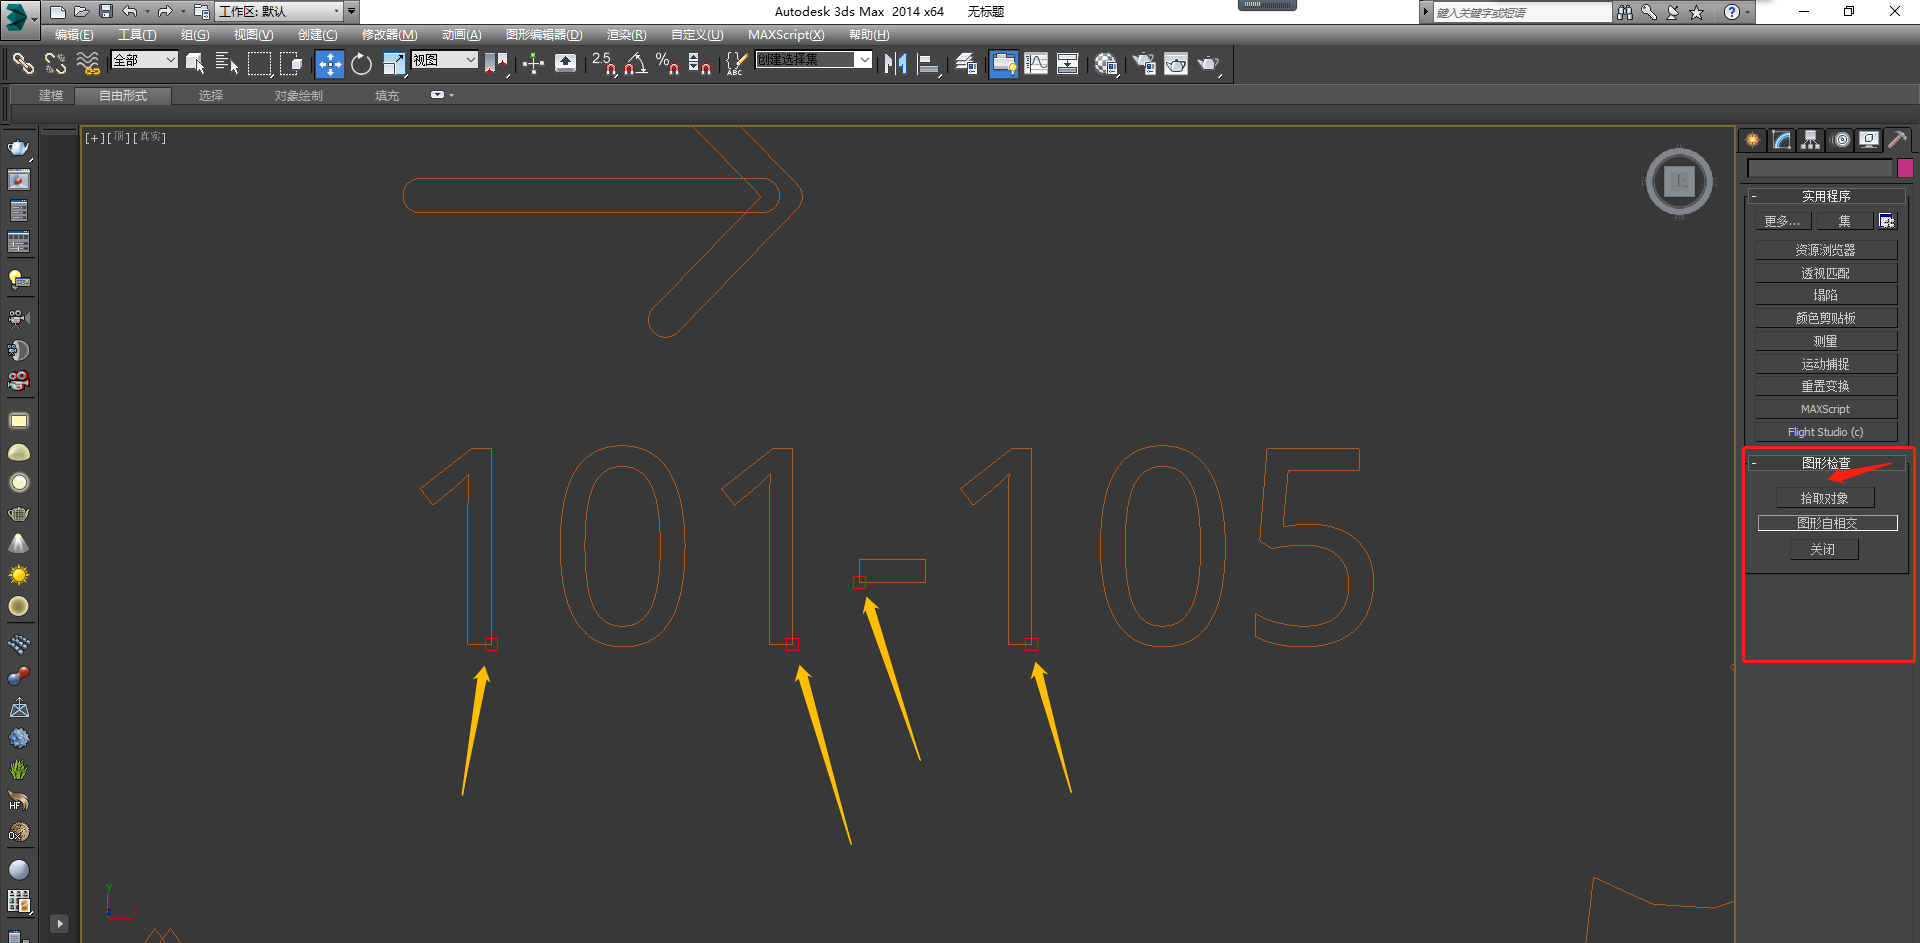Click the 测量 utility button
Viewport: 1920px width, 943px height.
tap(1826, 341)
